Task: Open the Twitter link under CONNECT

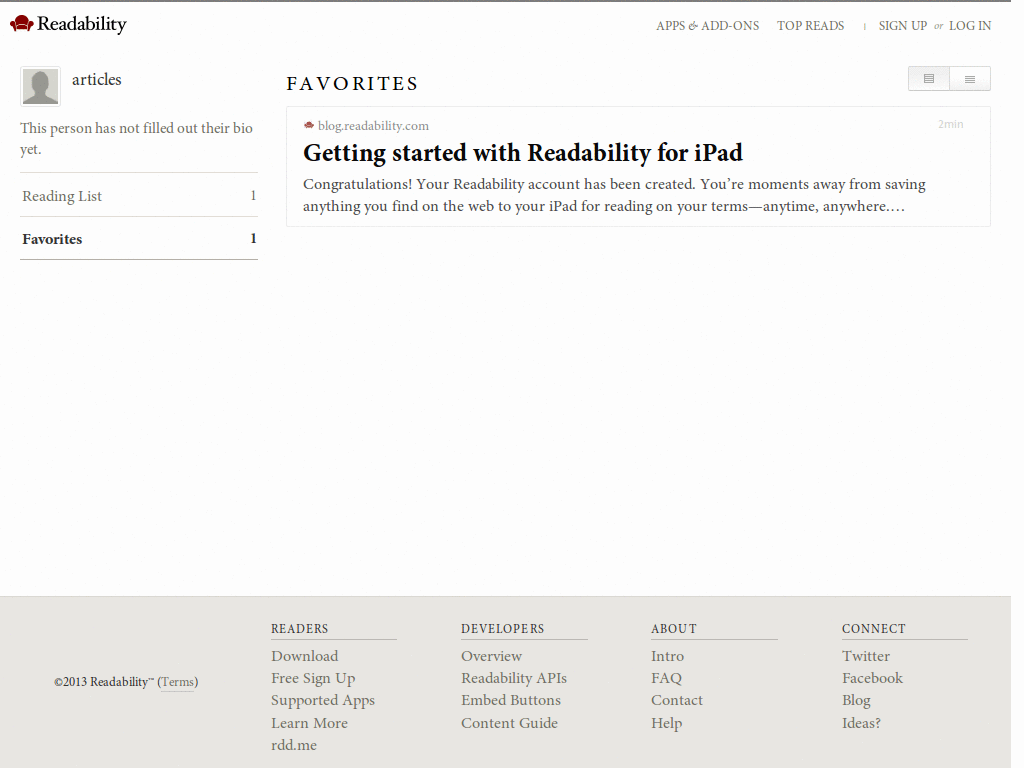Action: tap(865, 656)
